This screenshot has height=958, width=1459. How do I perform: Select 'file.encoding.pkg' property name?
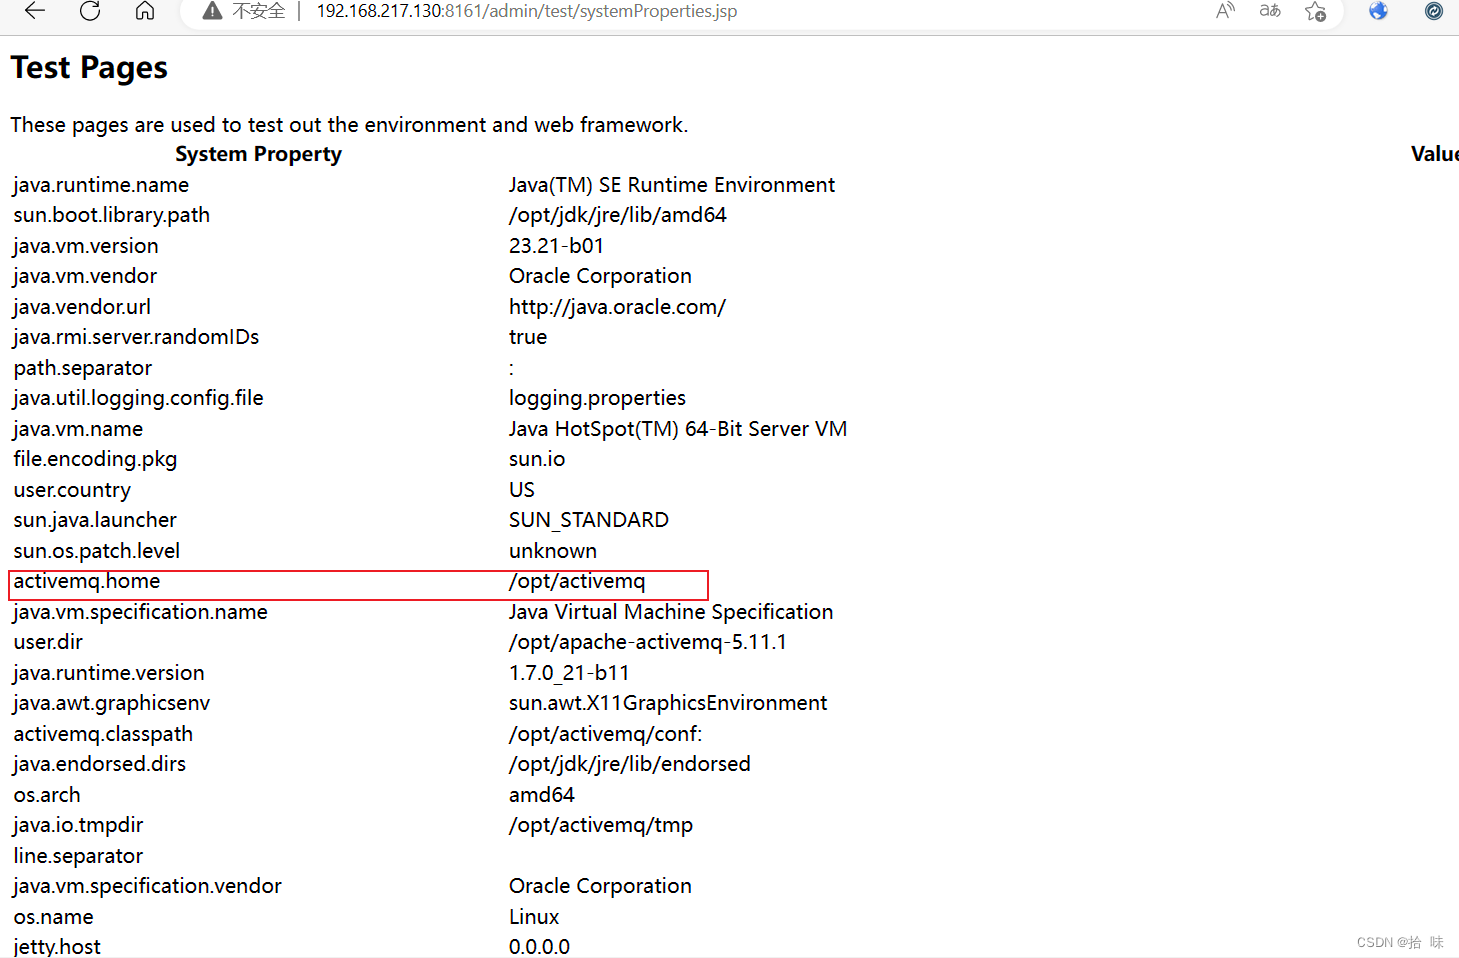pyautogui.click(x=95, y=459)
